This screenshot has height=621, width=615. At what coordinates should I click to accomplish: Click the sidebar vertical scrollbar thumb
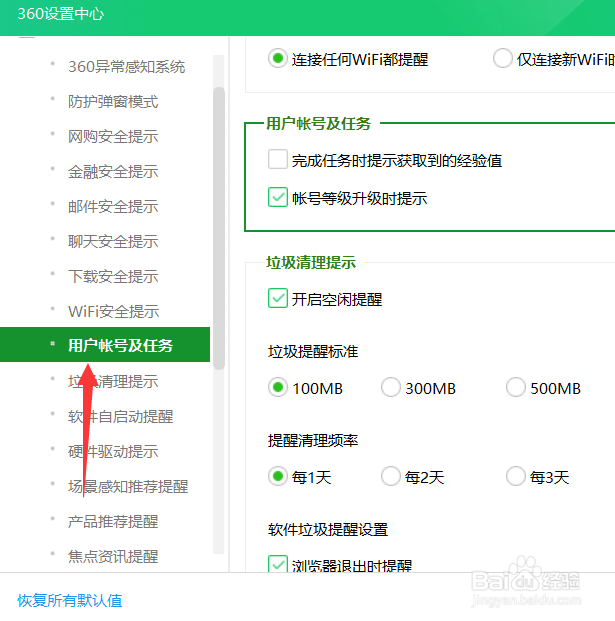(x=219, y=229)
